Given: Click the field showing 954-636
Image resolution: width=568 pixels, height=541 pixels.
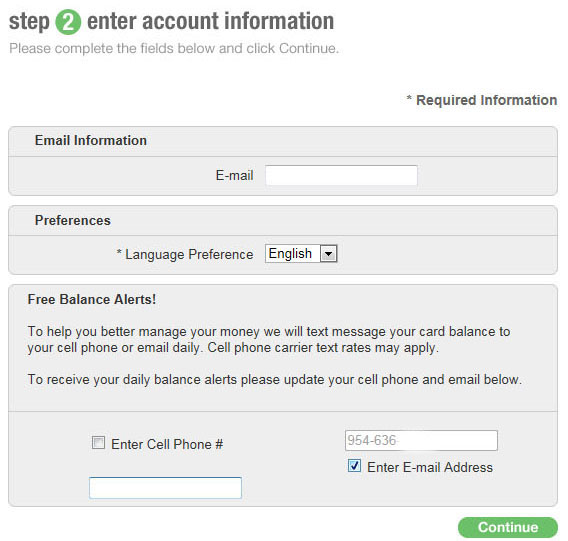Looking at the screenshot, I should pos(421,441).
